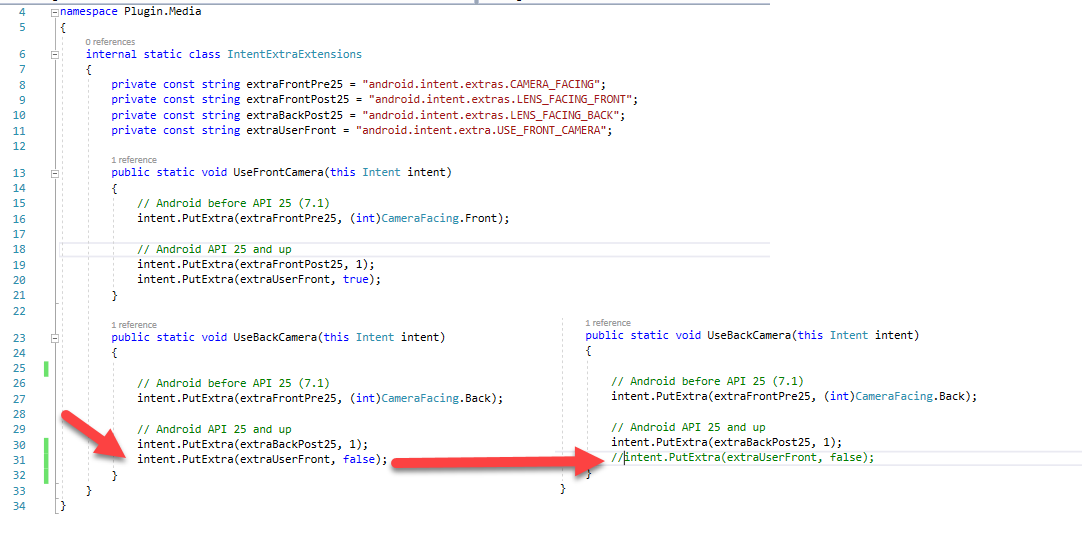Click extraFrontPost25 constant declaration on line 9
Screen dimensions: 1082x555
click(297, 99)
